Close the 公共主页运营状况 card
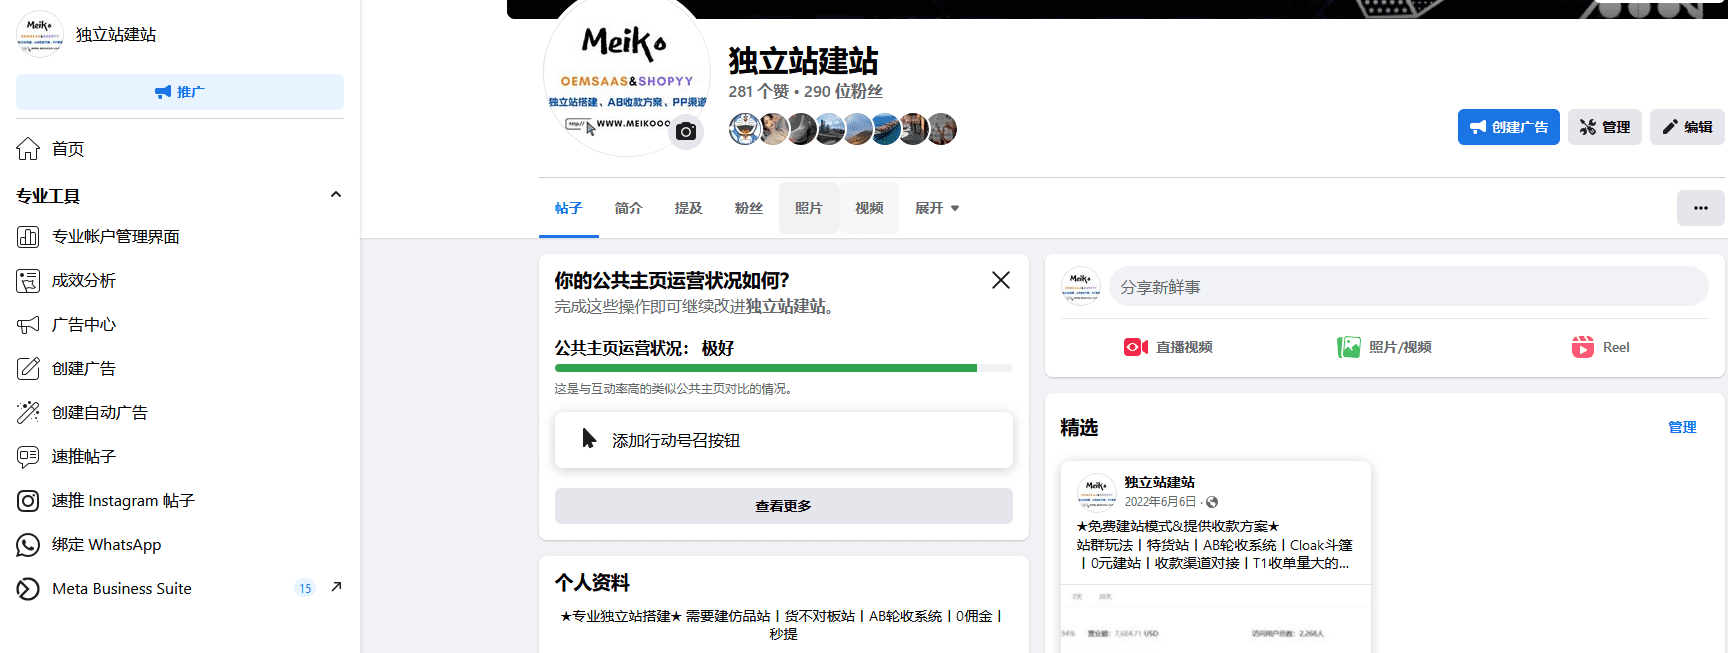The image size is (1728, 653). click(1001, 280)
